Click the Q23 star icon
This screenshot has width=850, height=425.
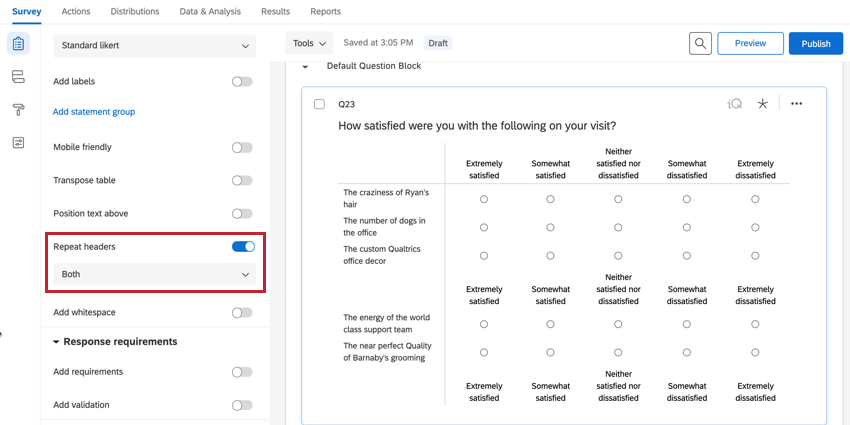(763, 104)
